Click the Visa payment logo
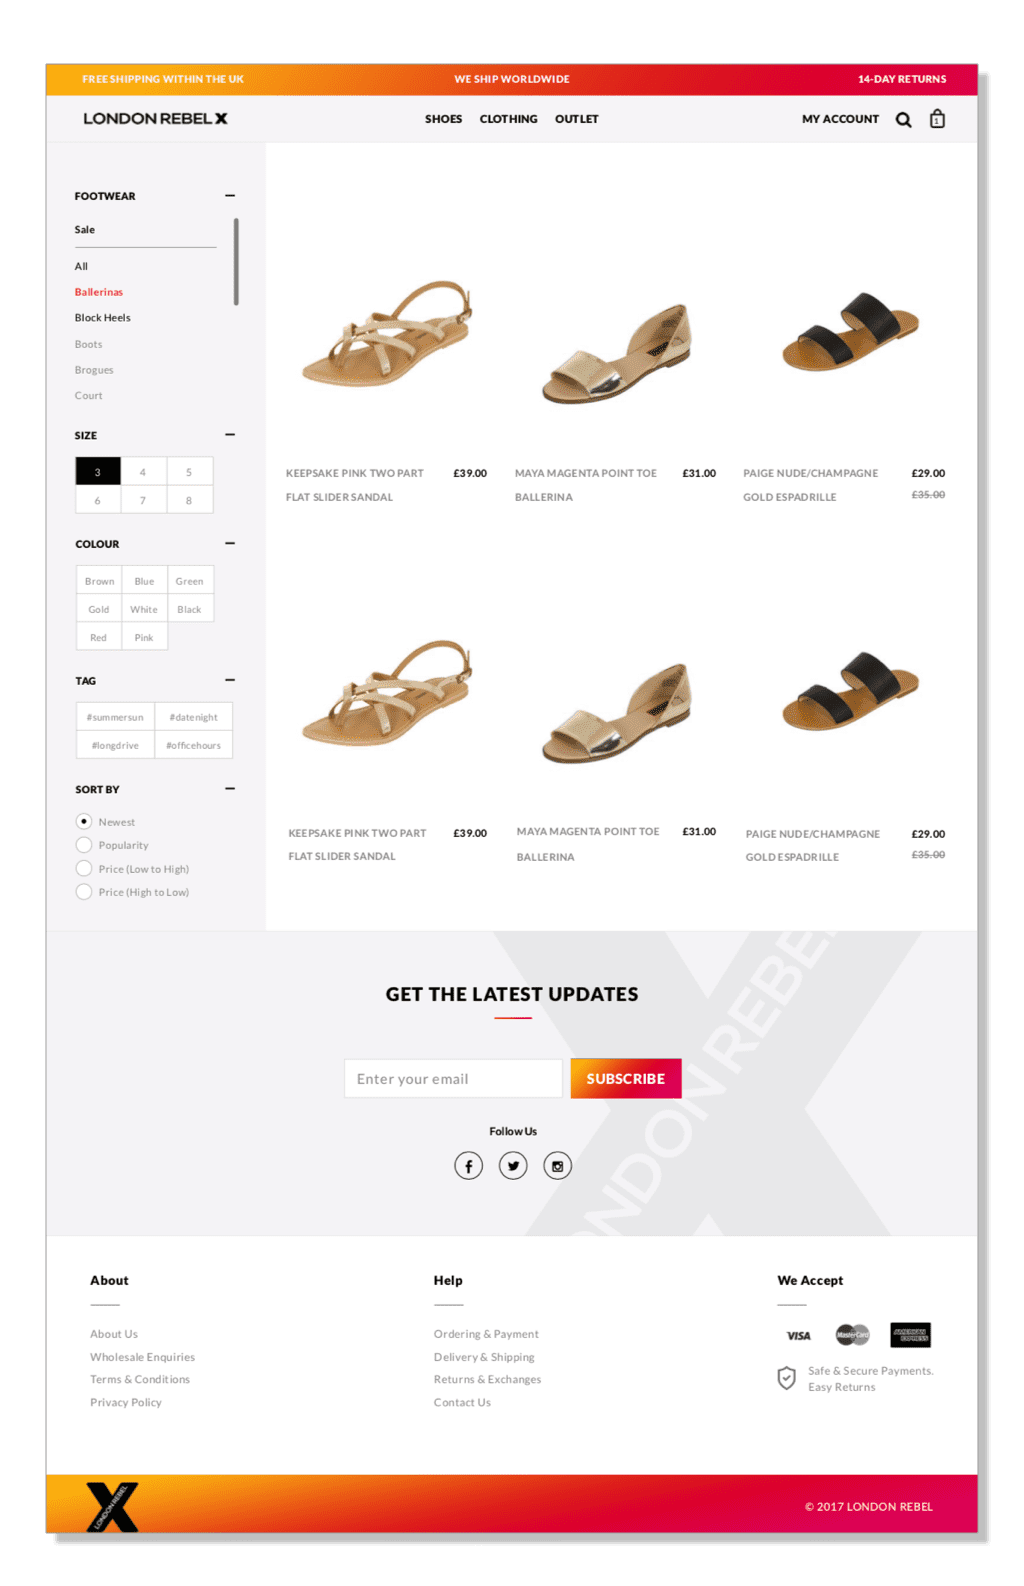This screenshot has height=1586, width=1024. 798,1336
